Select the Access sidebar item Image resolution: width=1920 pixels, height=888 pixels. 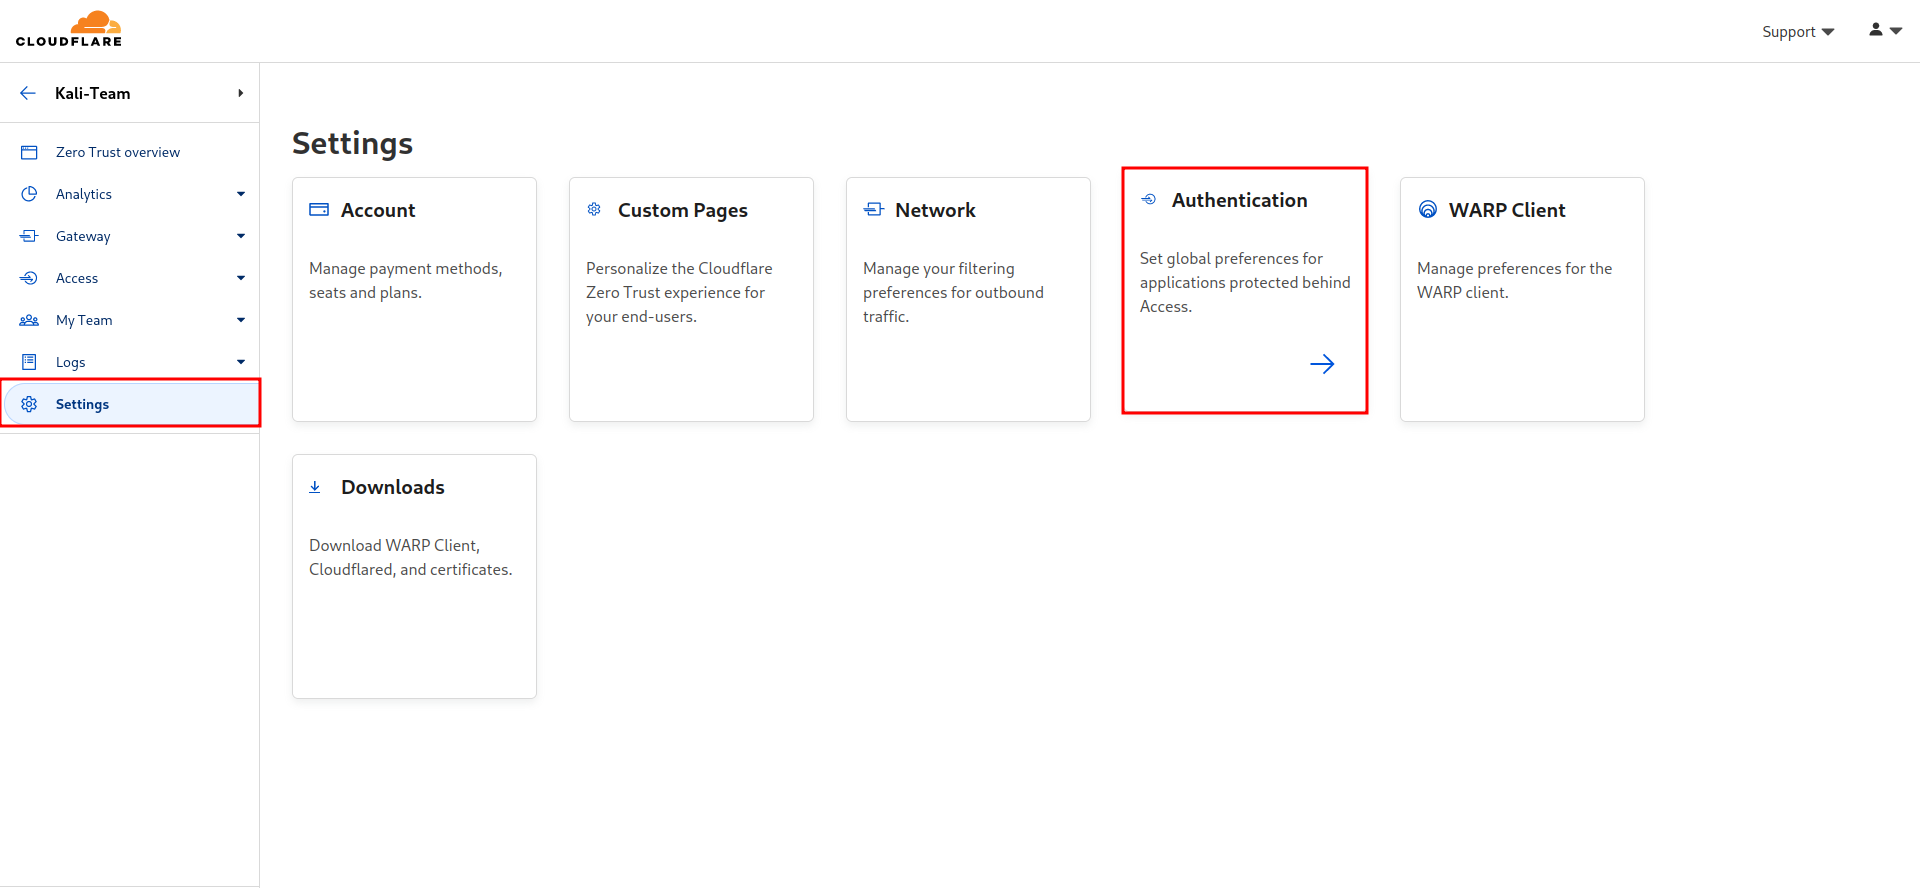coord(130,278)
